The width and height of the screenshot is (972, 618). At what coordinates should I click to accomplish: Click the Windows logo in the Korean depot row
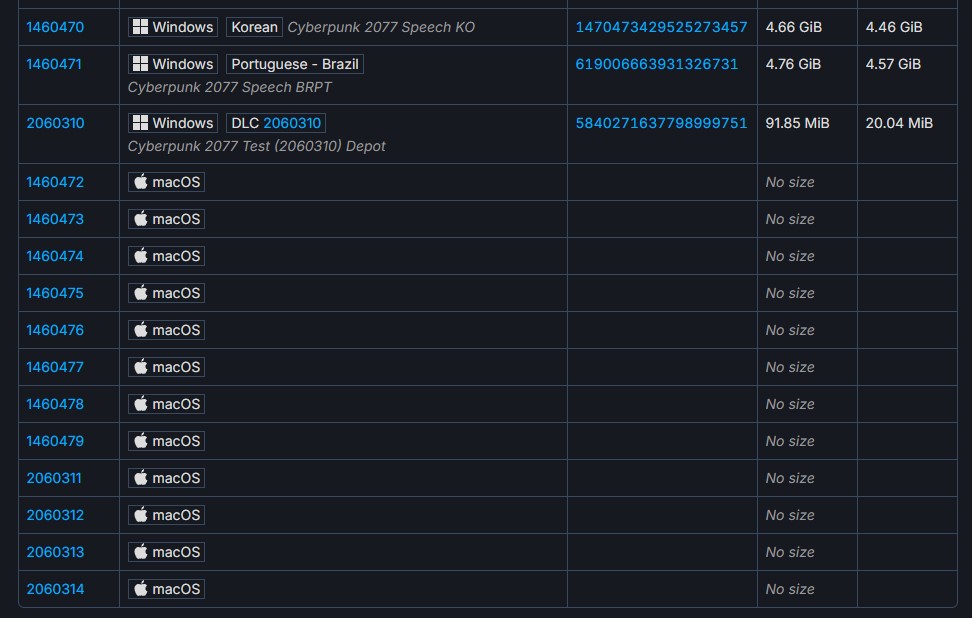[x=140, y=27]
